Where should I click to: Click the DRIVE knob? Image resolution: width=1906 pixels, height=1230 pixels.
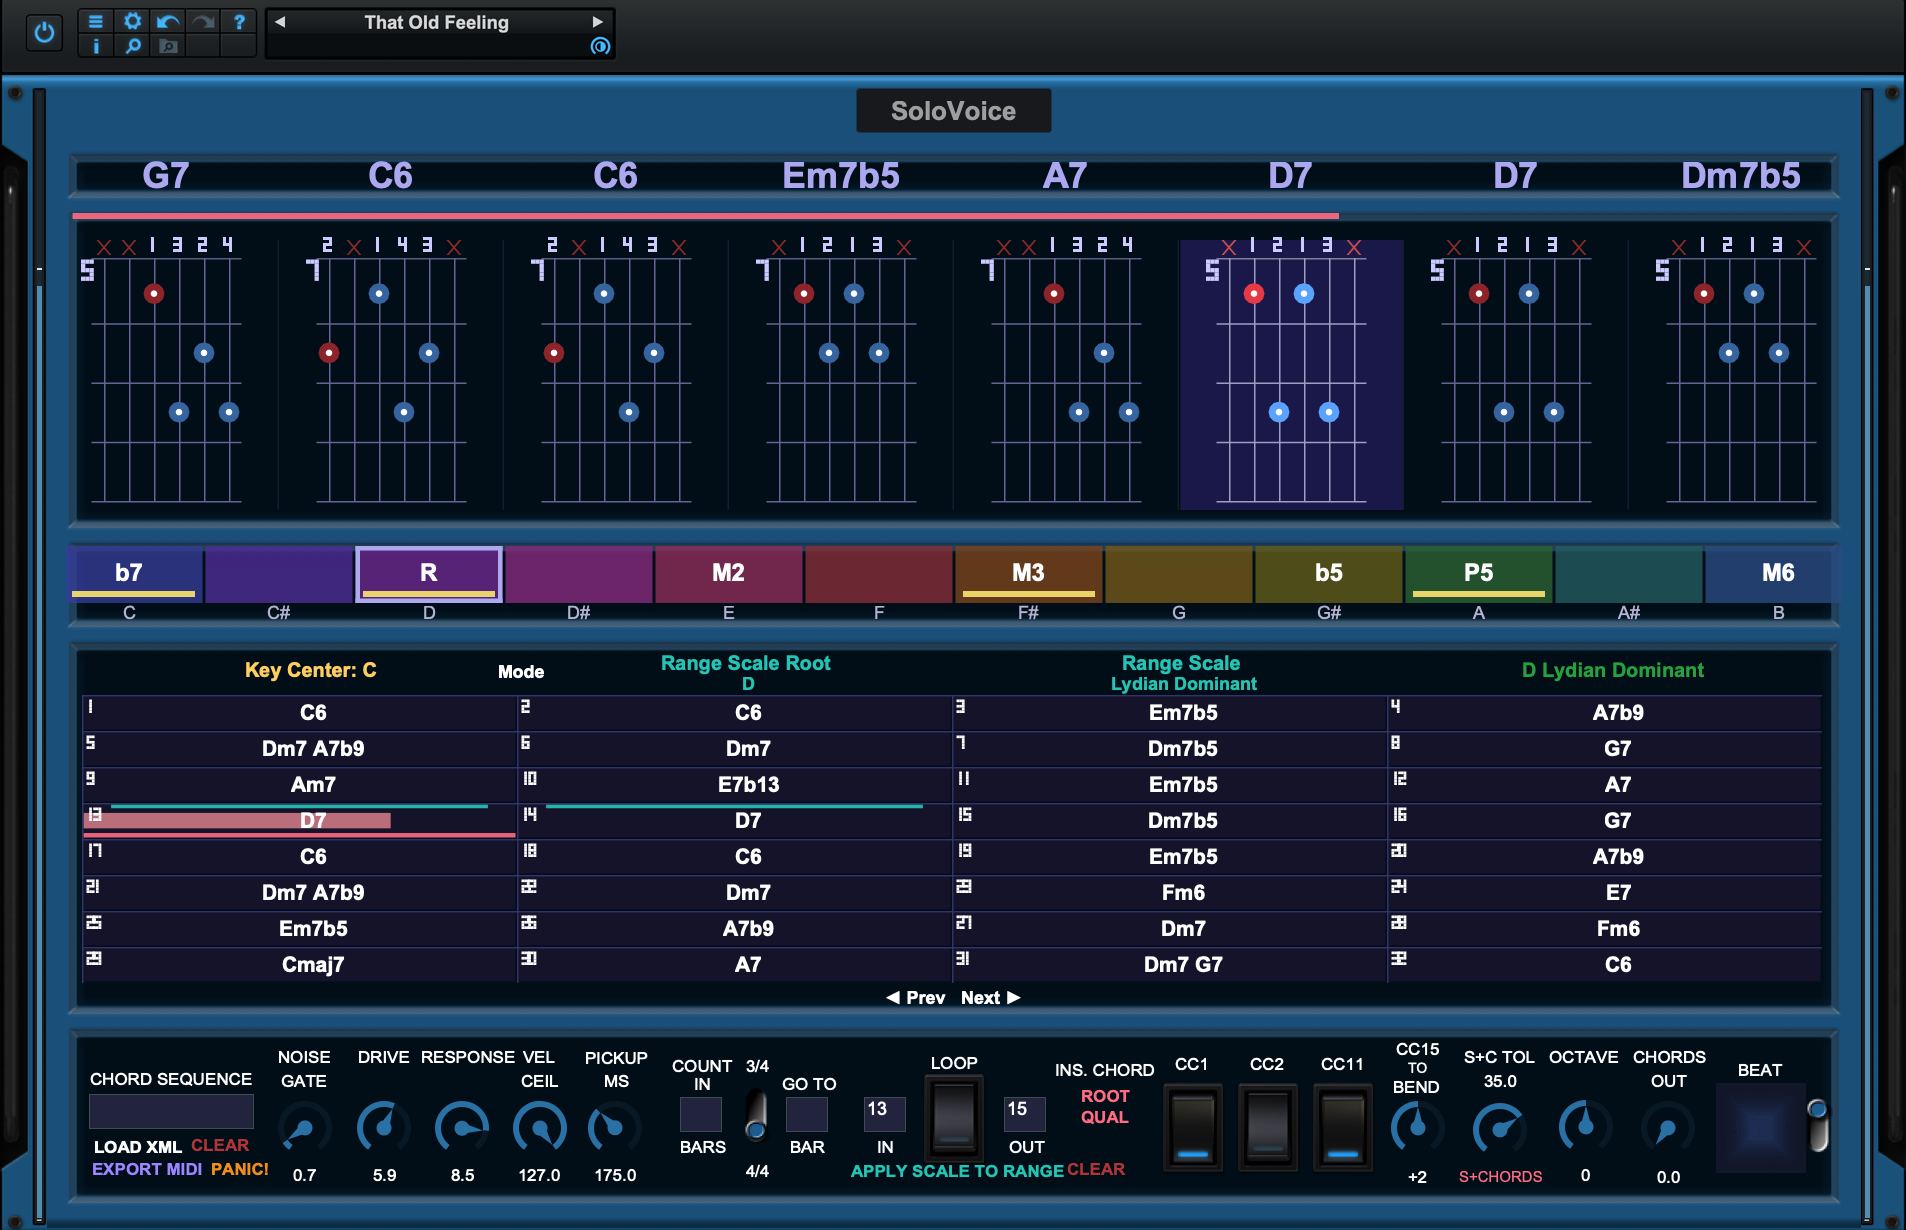[383, 1128]
